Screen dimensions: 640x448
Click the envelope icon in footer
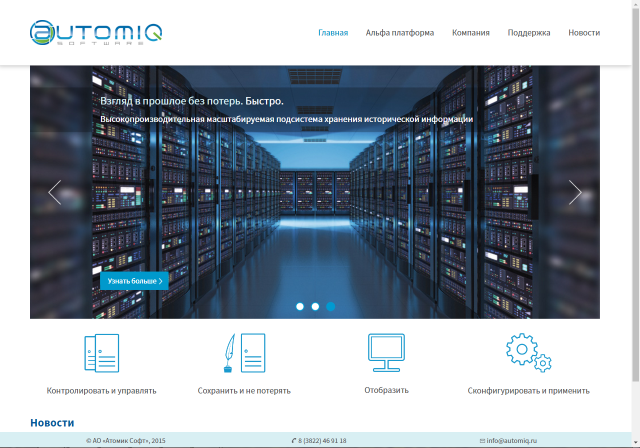pos(482,441)
